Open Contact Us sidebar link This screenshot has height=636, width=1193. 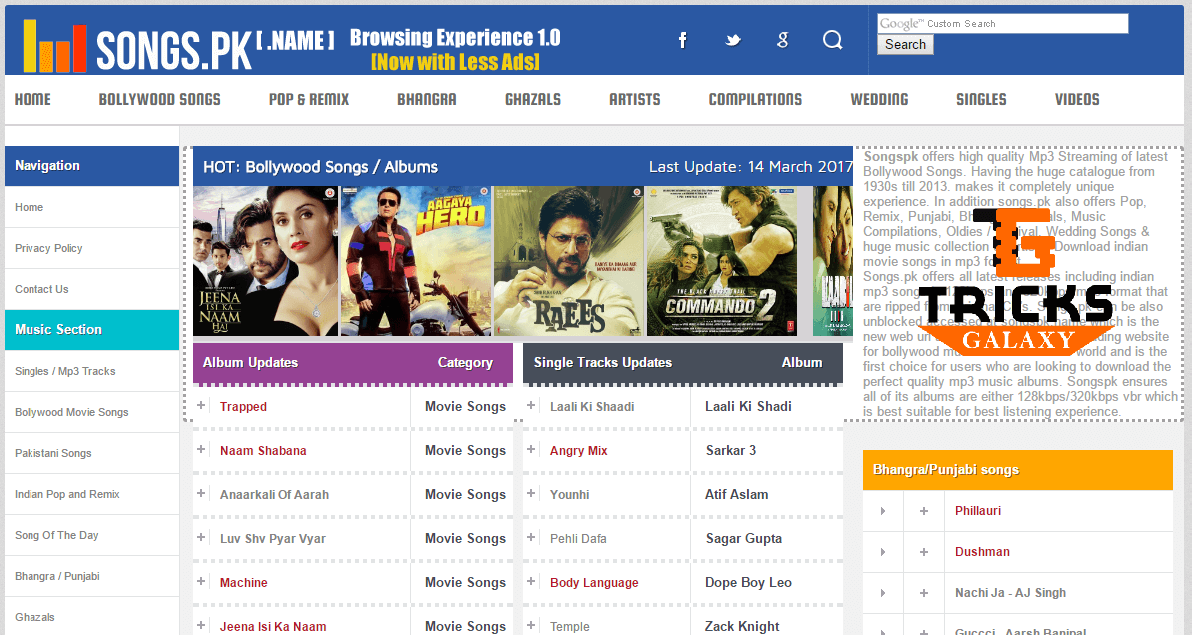pos(42,289)
